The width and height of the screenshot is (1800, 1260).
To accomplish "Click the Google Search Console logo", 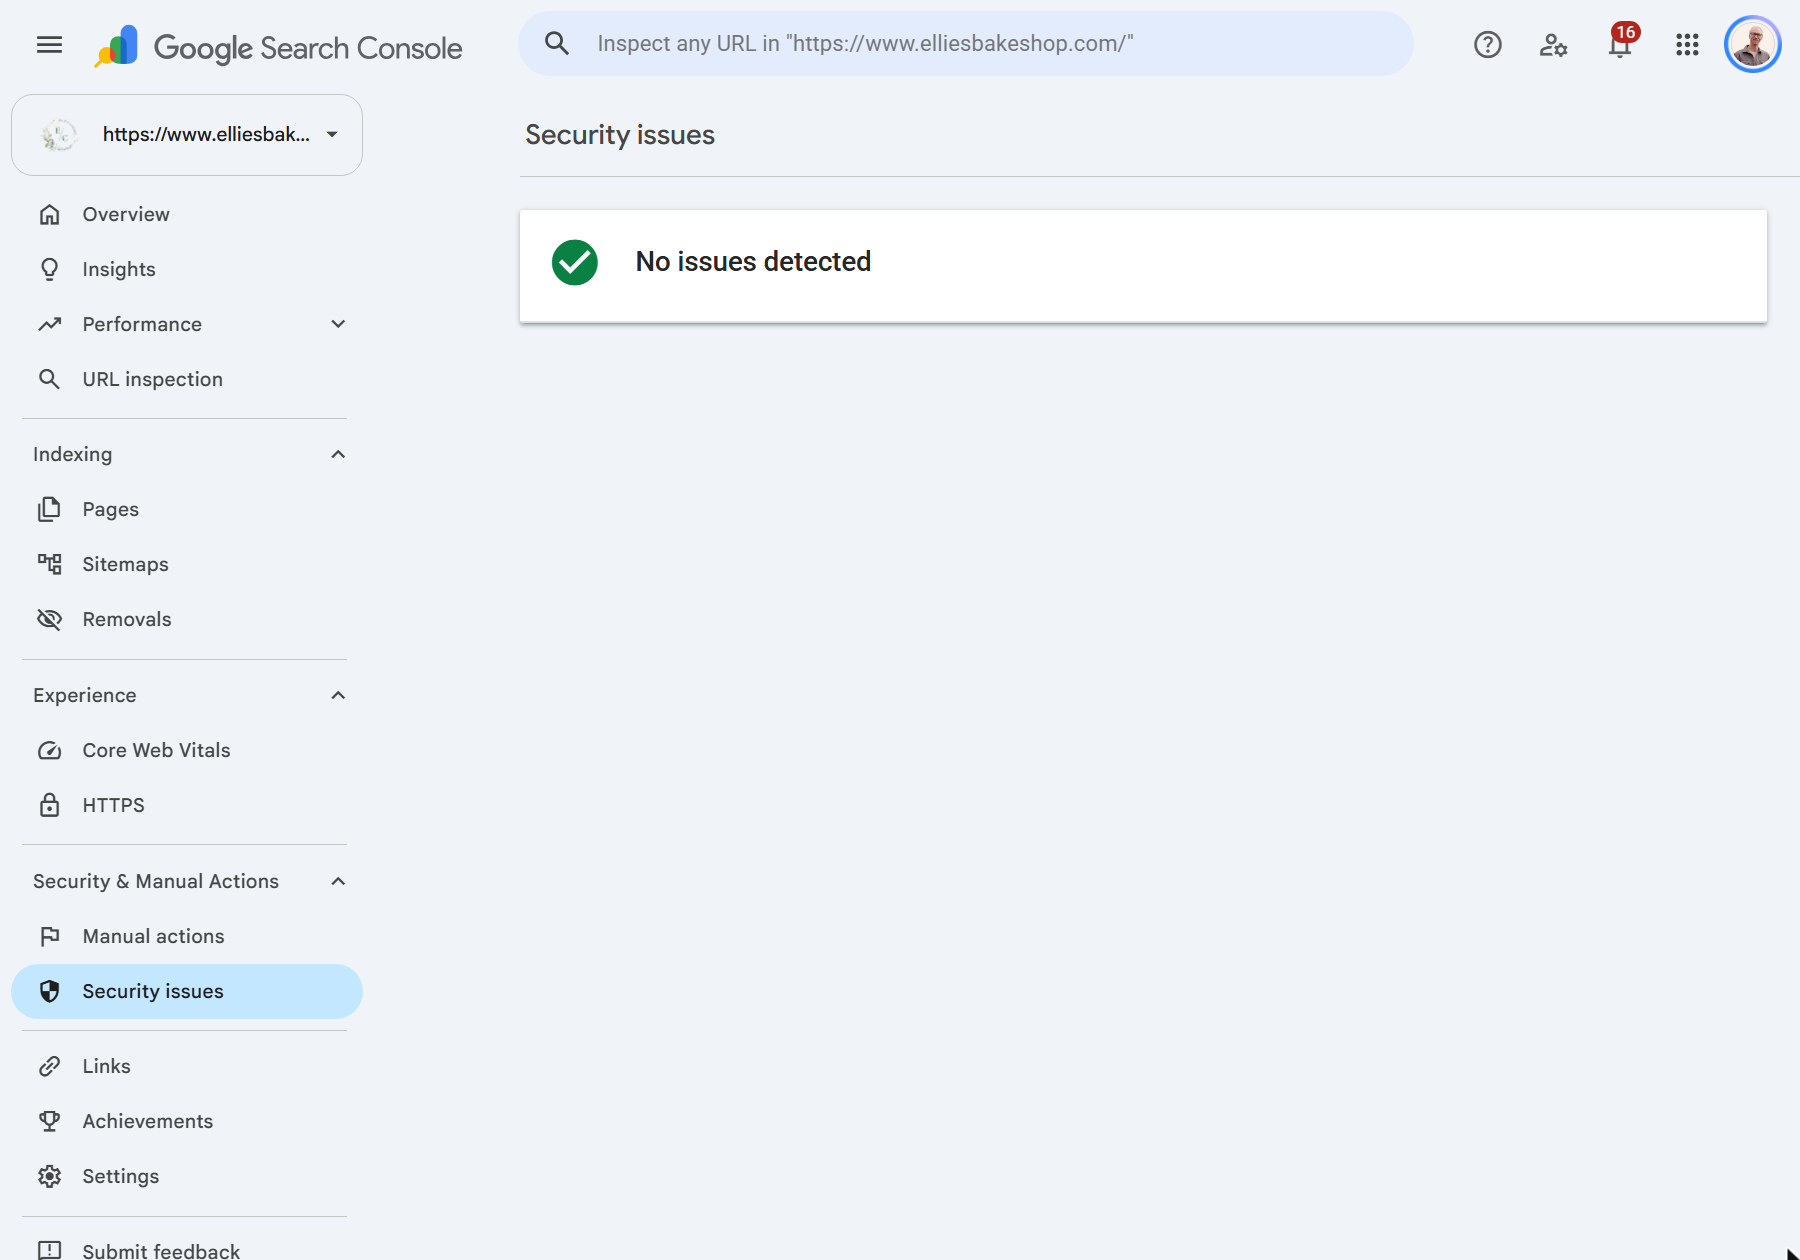I will tap(279, 47).
